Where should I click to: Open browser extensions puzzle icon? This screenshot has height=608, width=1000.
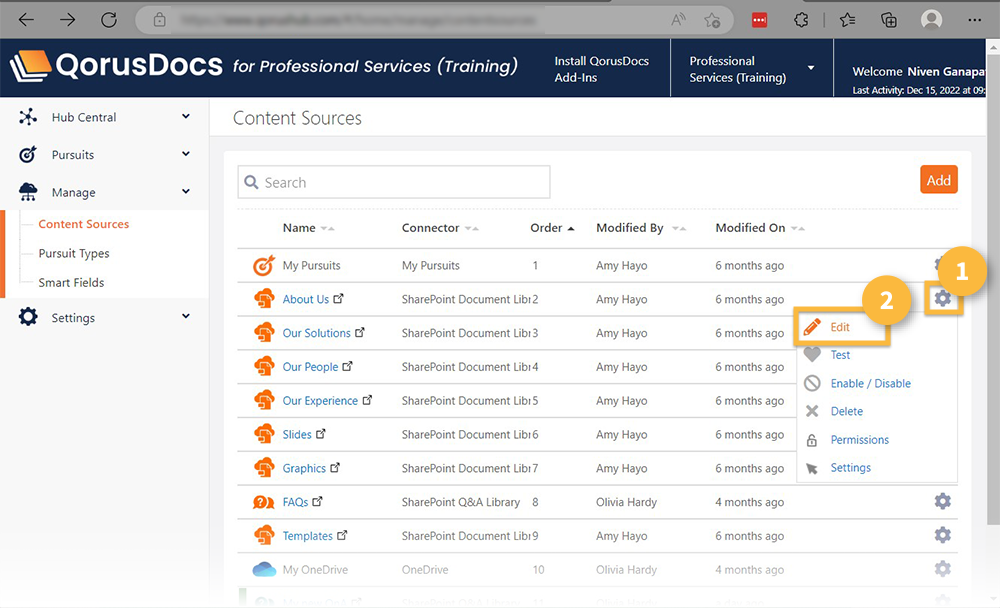point(801,20)
